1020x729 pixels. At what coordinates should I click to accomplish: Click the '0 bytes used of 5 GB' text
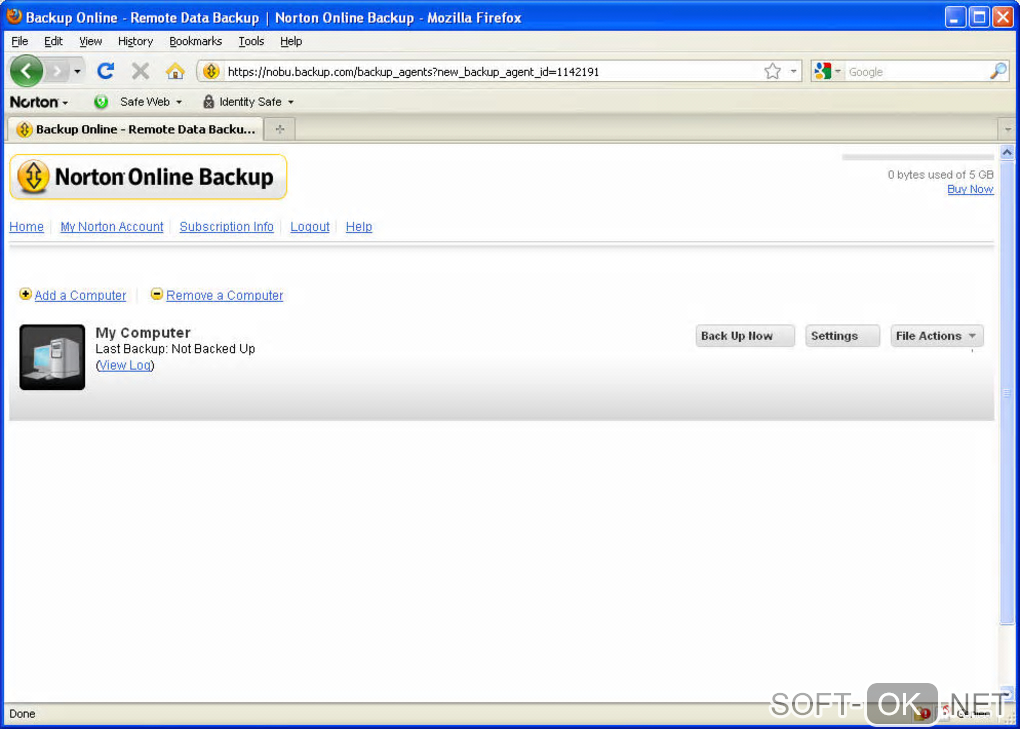940,174
